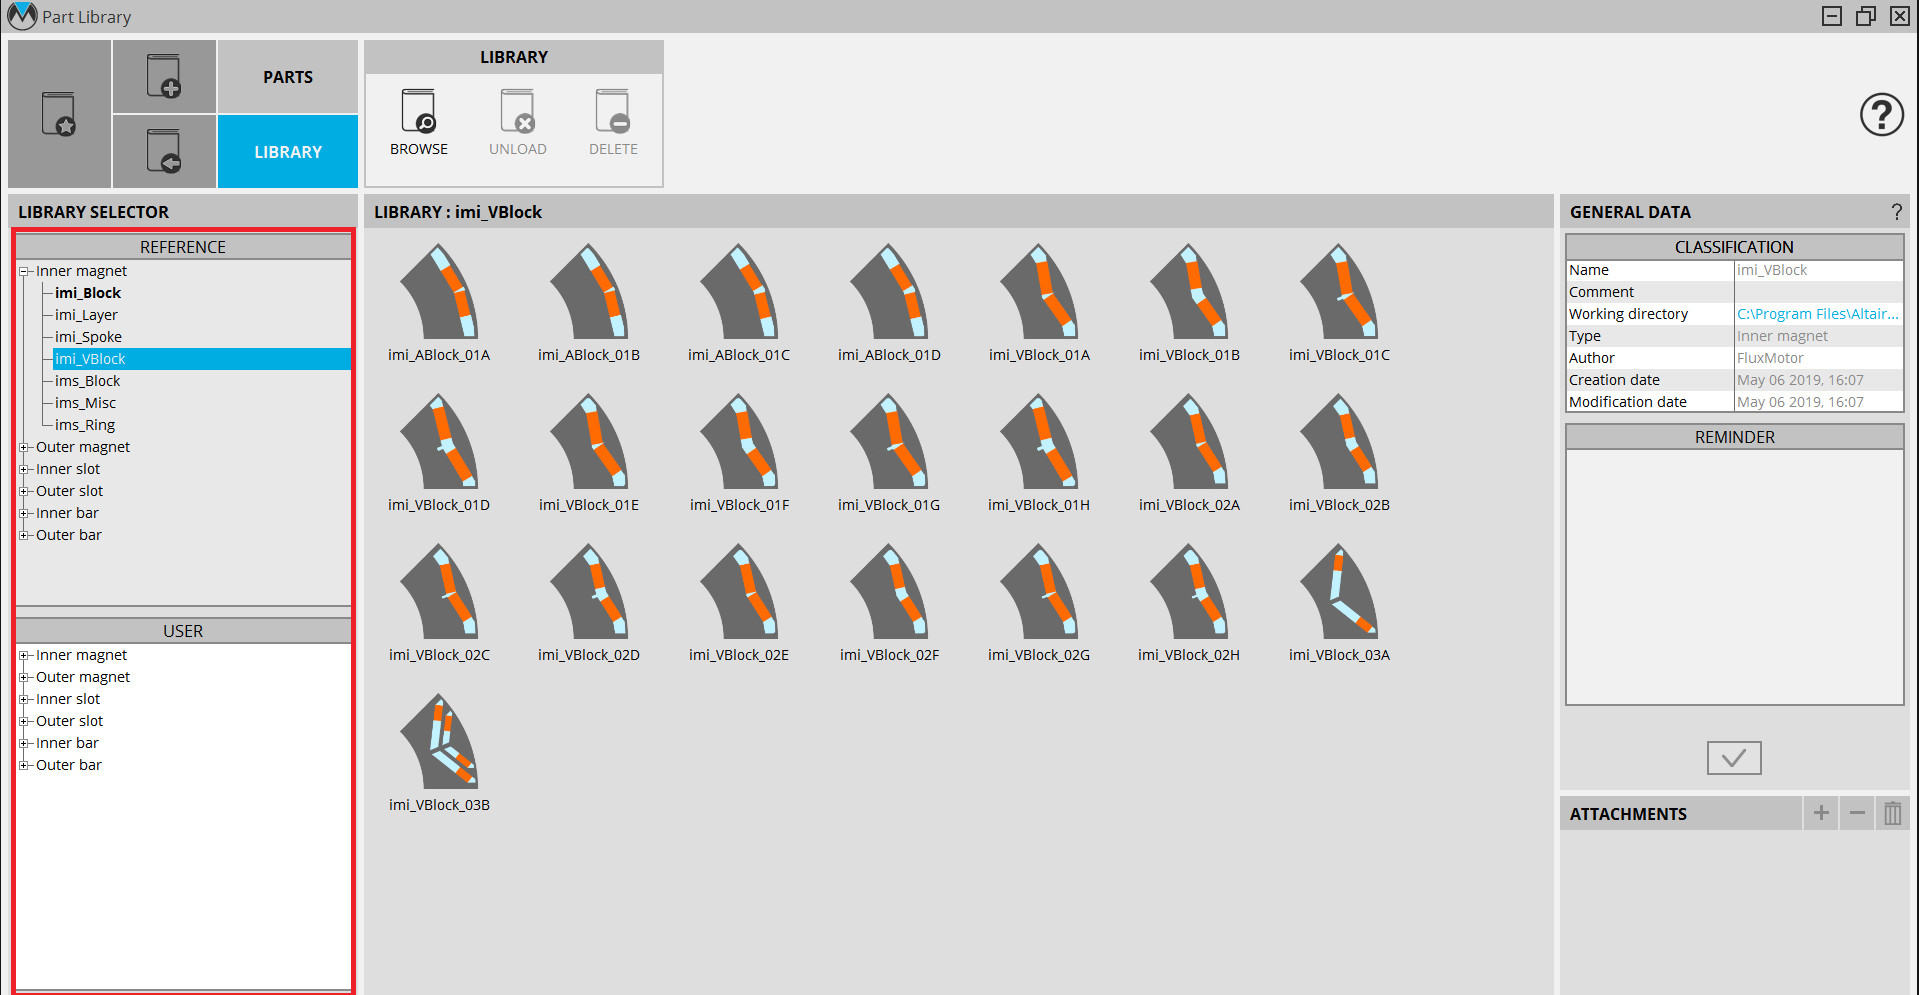Select imi_Spoke in Reference tree
The height and width of the screenshot is (995, 1919).
[x=88, y=337]
